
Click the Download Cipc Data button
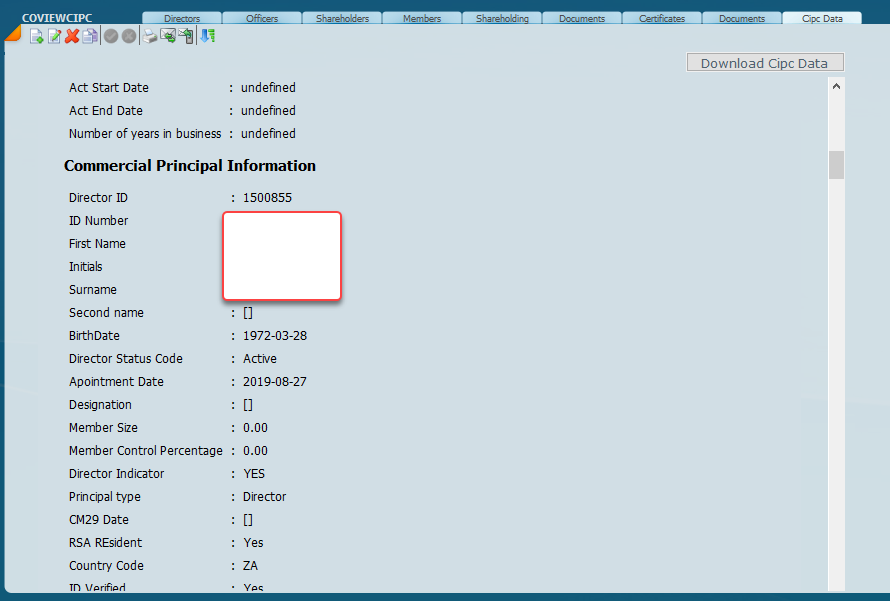[764, 63]
